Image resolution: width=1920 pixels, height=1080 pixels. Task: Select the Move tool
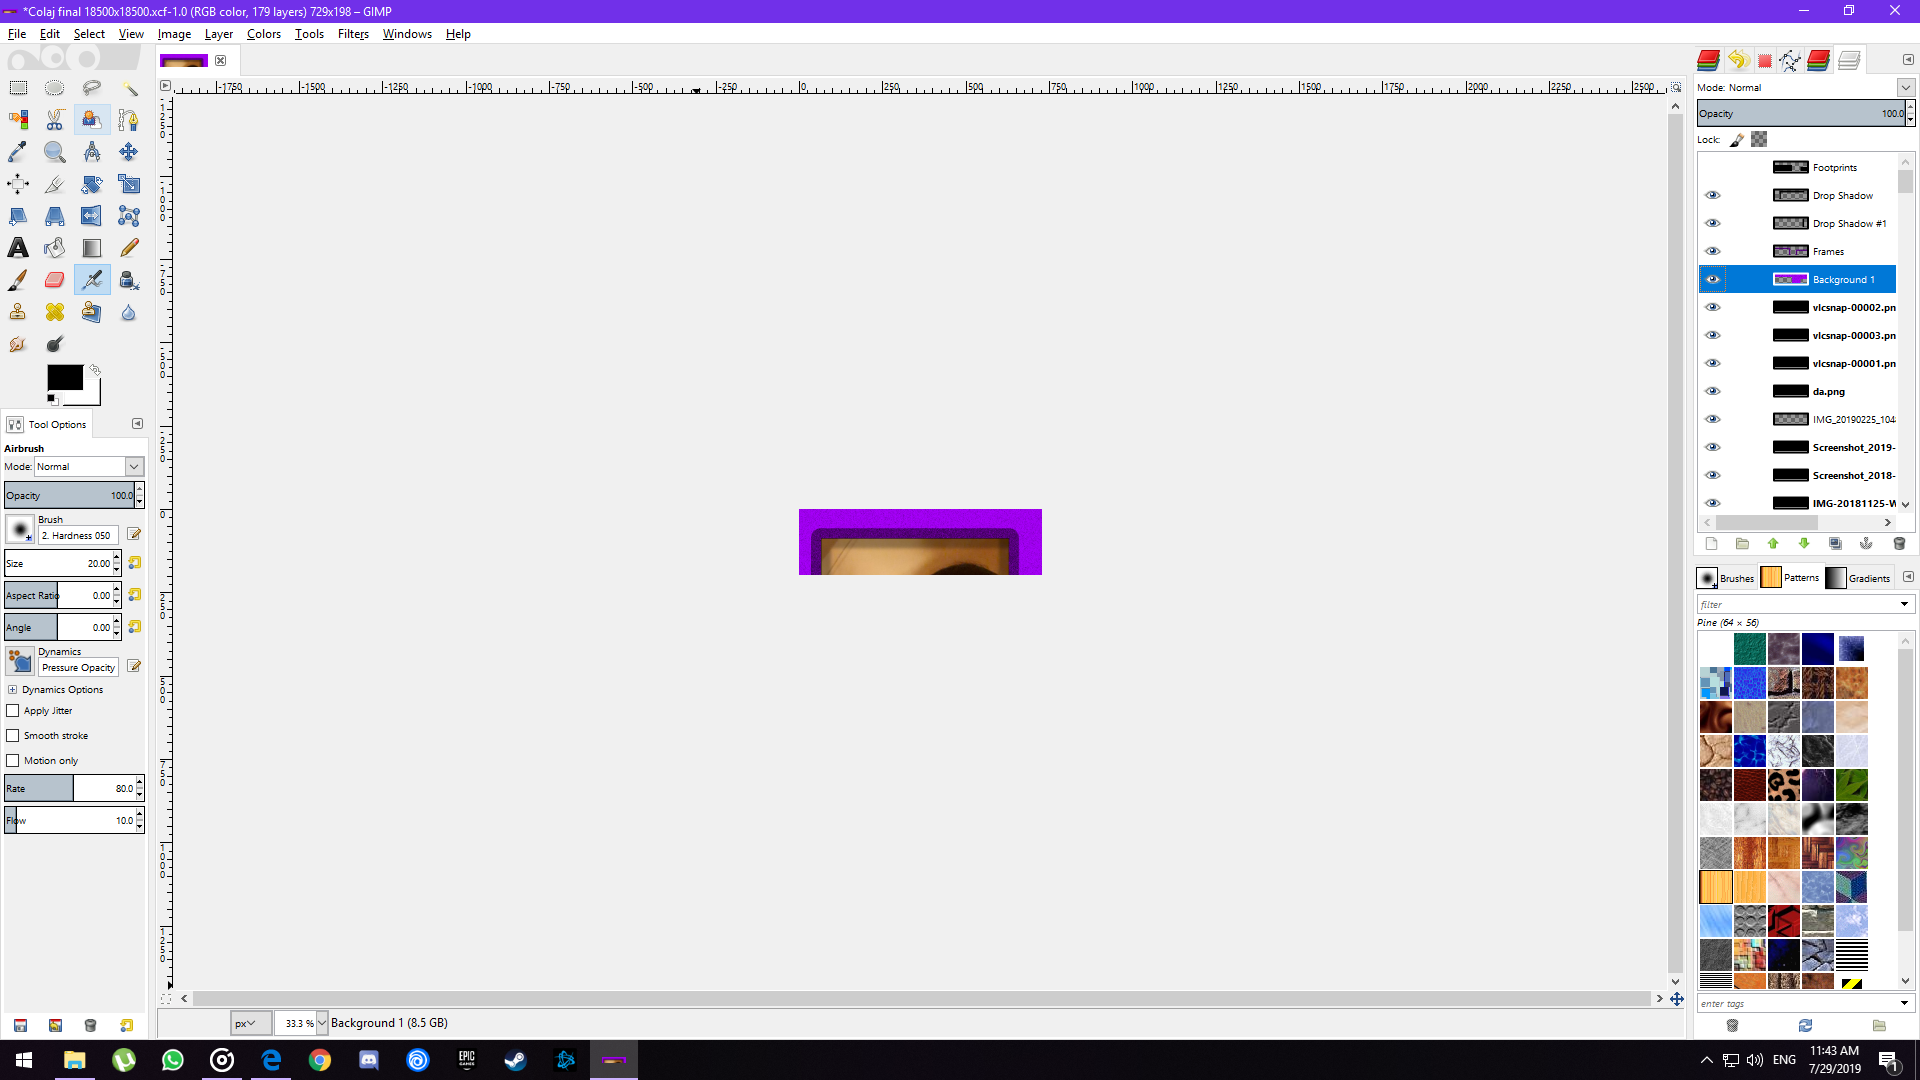(x=129, y=152)
